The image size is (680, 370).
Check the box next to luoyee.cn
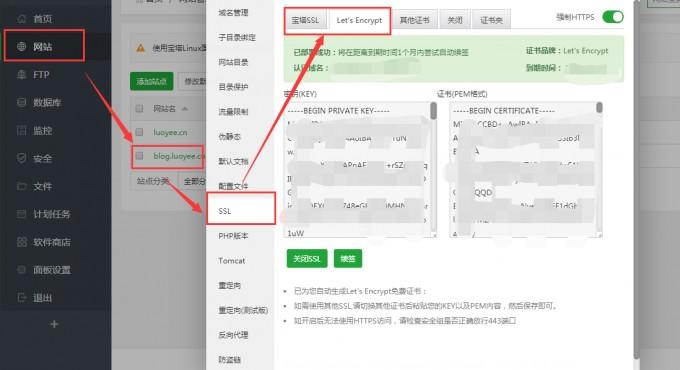(x=139, y=132)
